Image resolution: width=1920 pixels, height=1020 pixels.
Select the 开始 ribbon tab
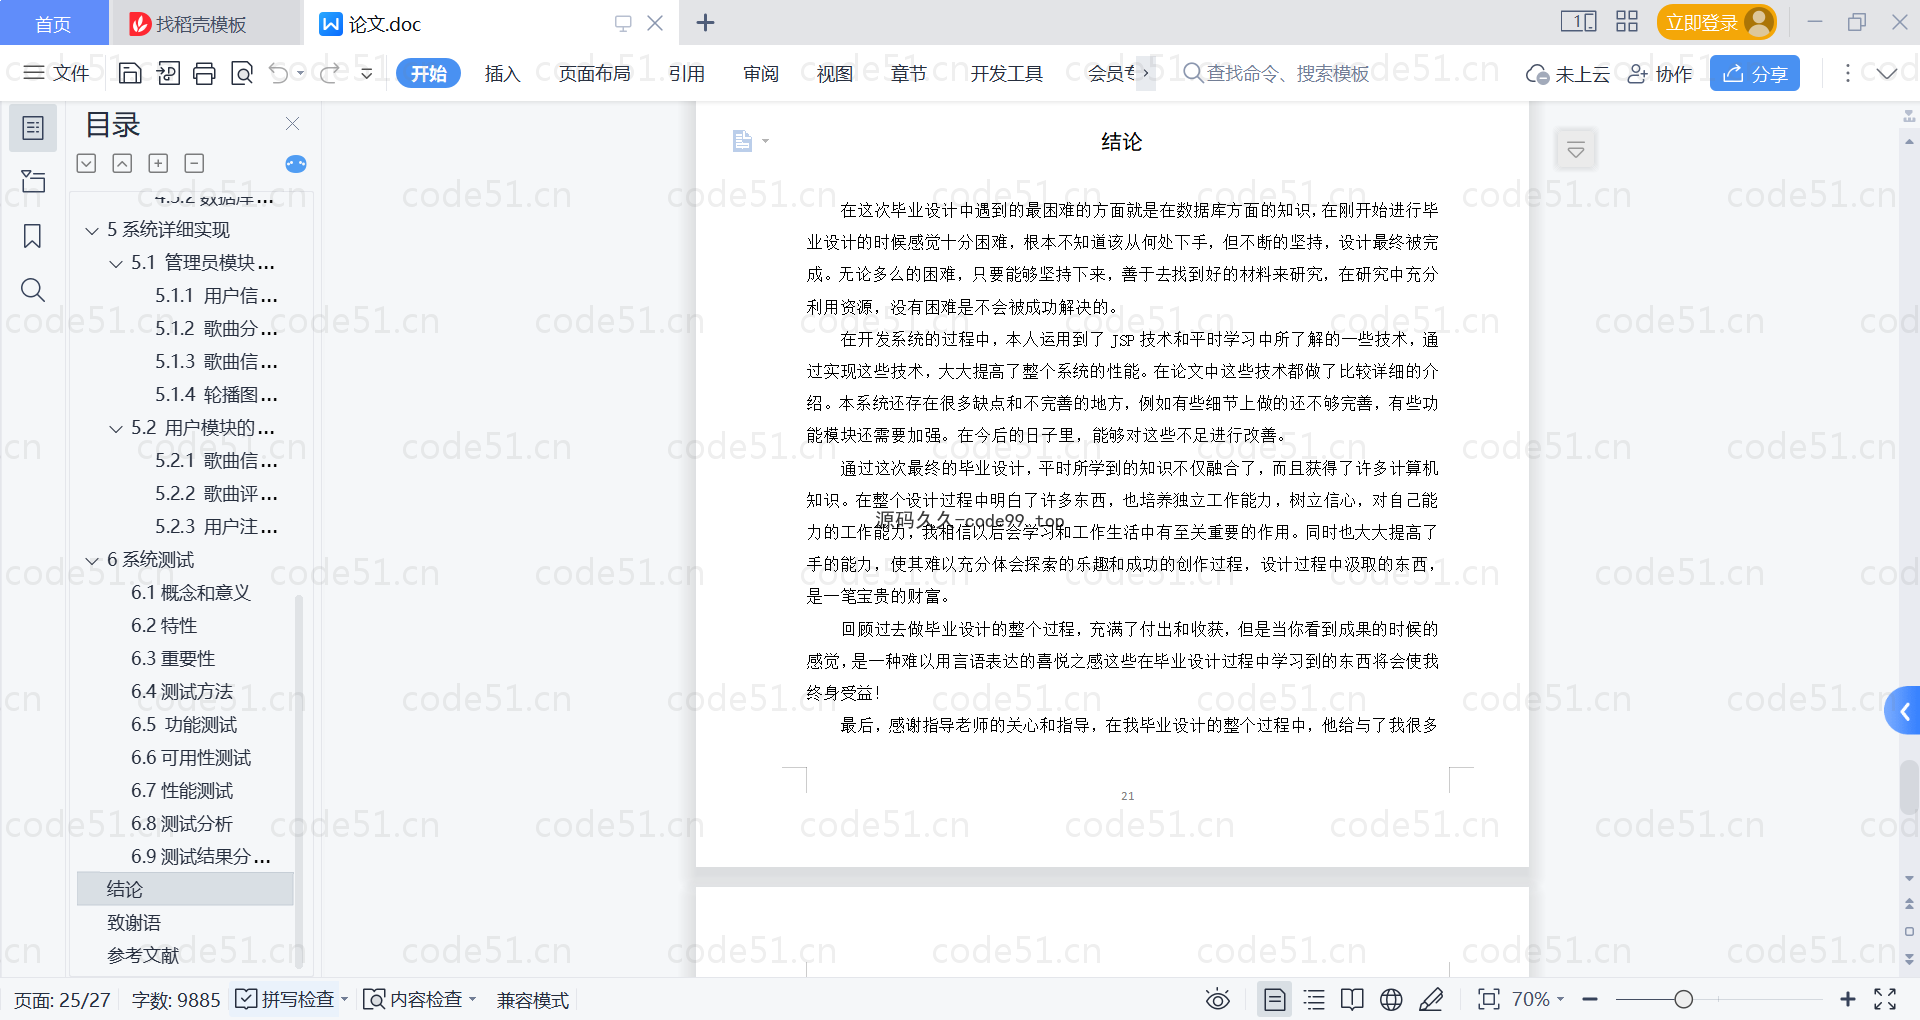point(428,73)
